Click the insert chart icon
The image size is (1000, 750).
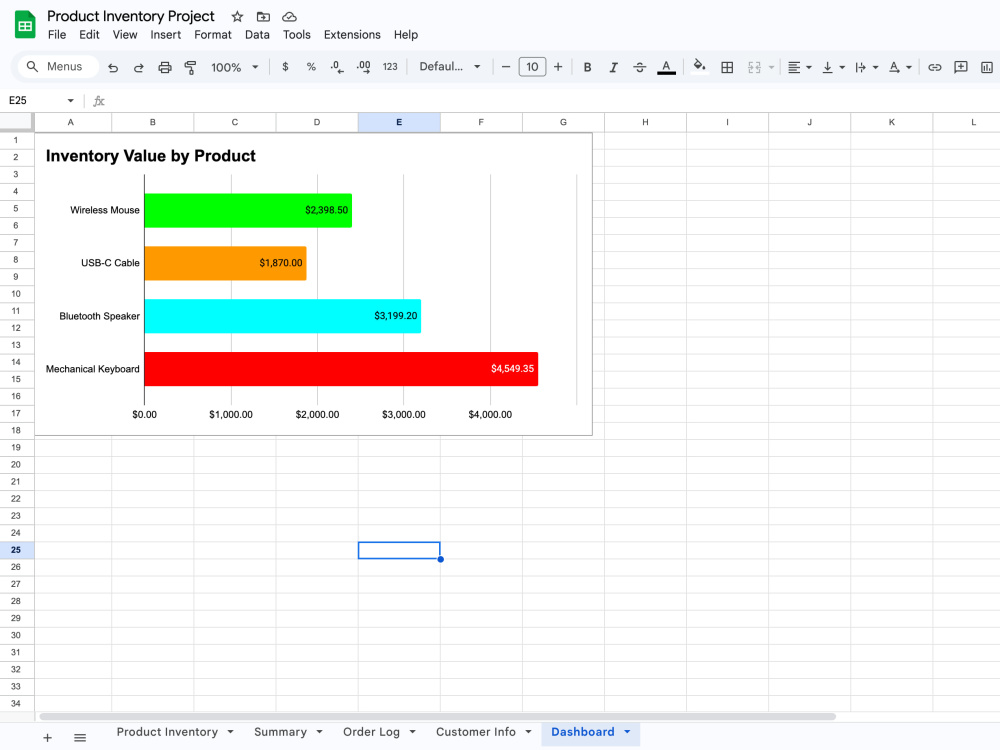click(x=987, y=67)
